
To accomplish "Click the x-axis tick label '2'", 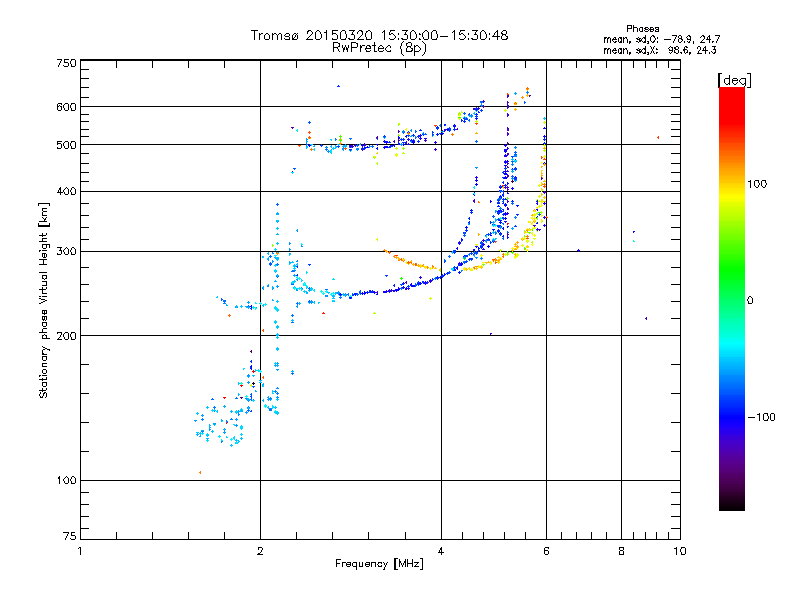I will tap(260, 551).
